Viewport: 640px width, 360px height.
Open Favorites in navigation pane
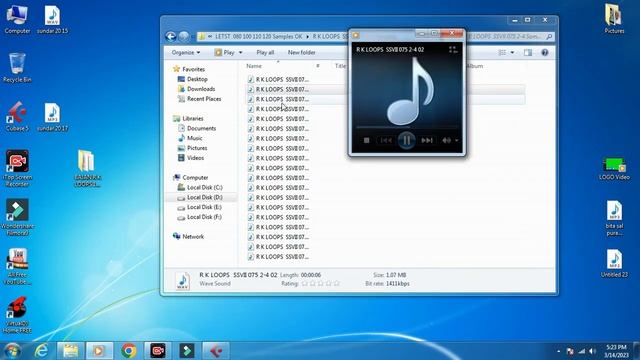click(193, 69)
